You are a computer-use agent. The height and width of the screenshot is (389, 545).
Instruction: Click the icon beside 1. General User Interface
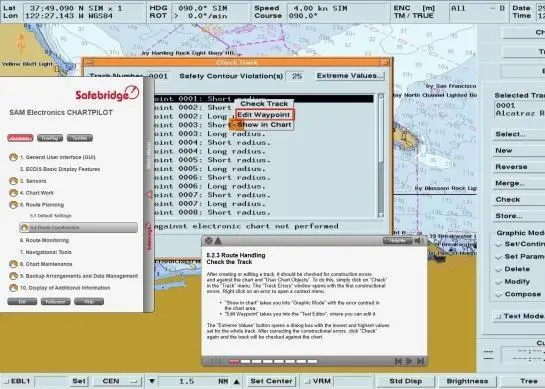coord(13,157)
